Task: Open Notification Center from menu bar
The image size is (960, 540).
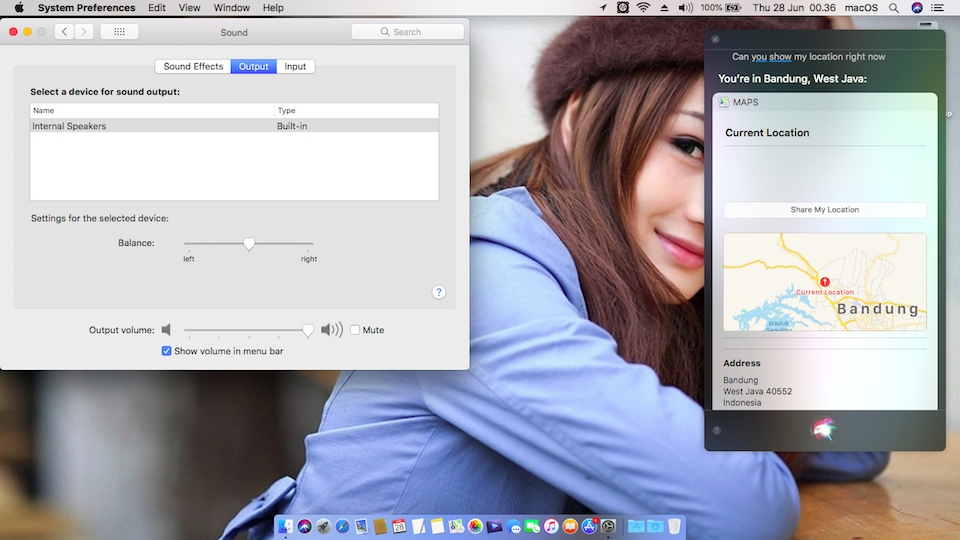Action: (937, 8)
